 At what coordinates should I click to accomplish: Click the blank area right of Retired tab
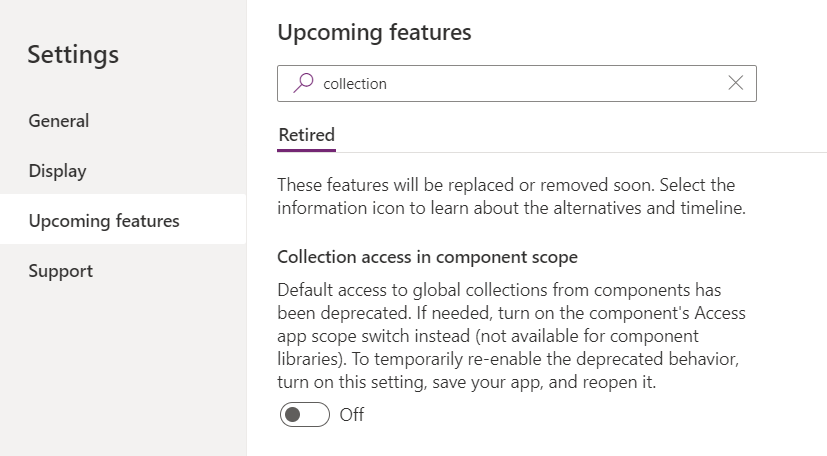click(x=580, y=135)
